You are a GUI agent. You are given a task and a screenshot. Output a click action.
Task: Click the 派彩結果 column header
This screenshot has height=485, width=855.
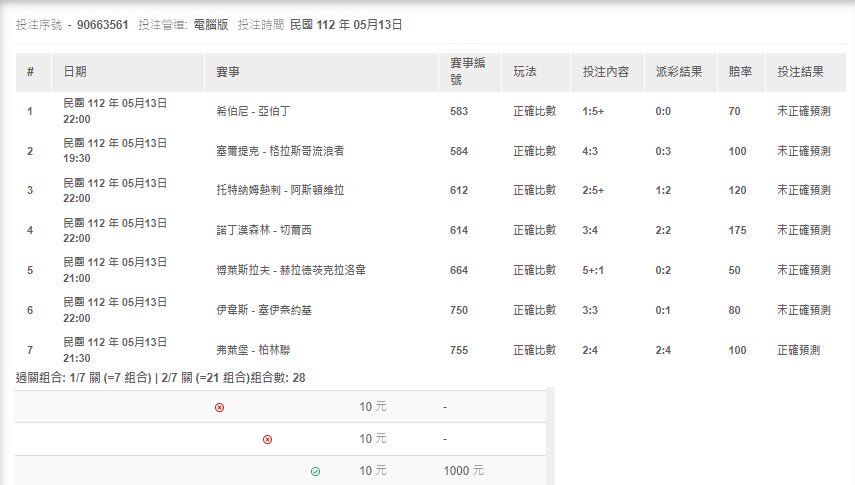point(678,72)
